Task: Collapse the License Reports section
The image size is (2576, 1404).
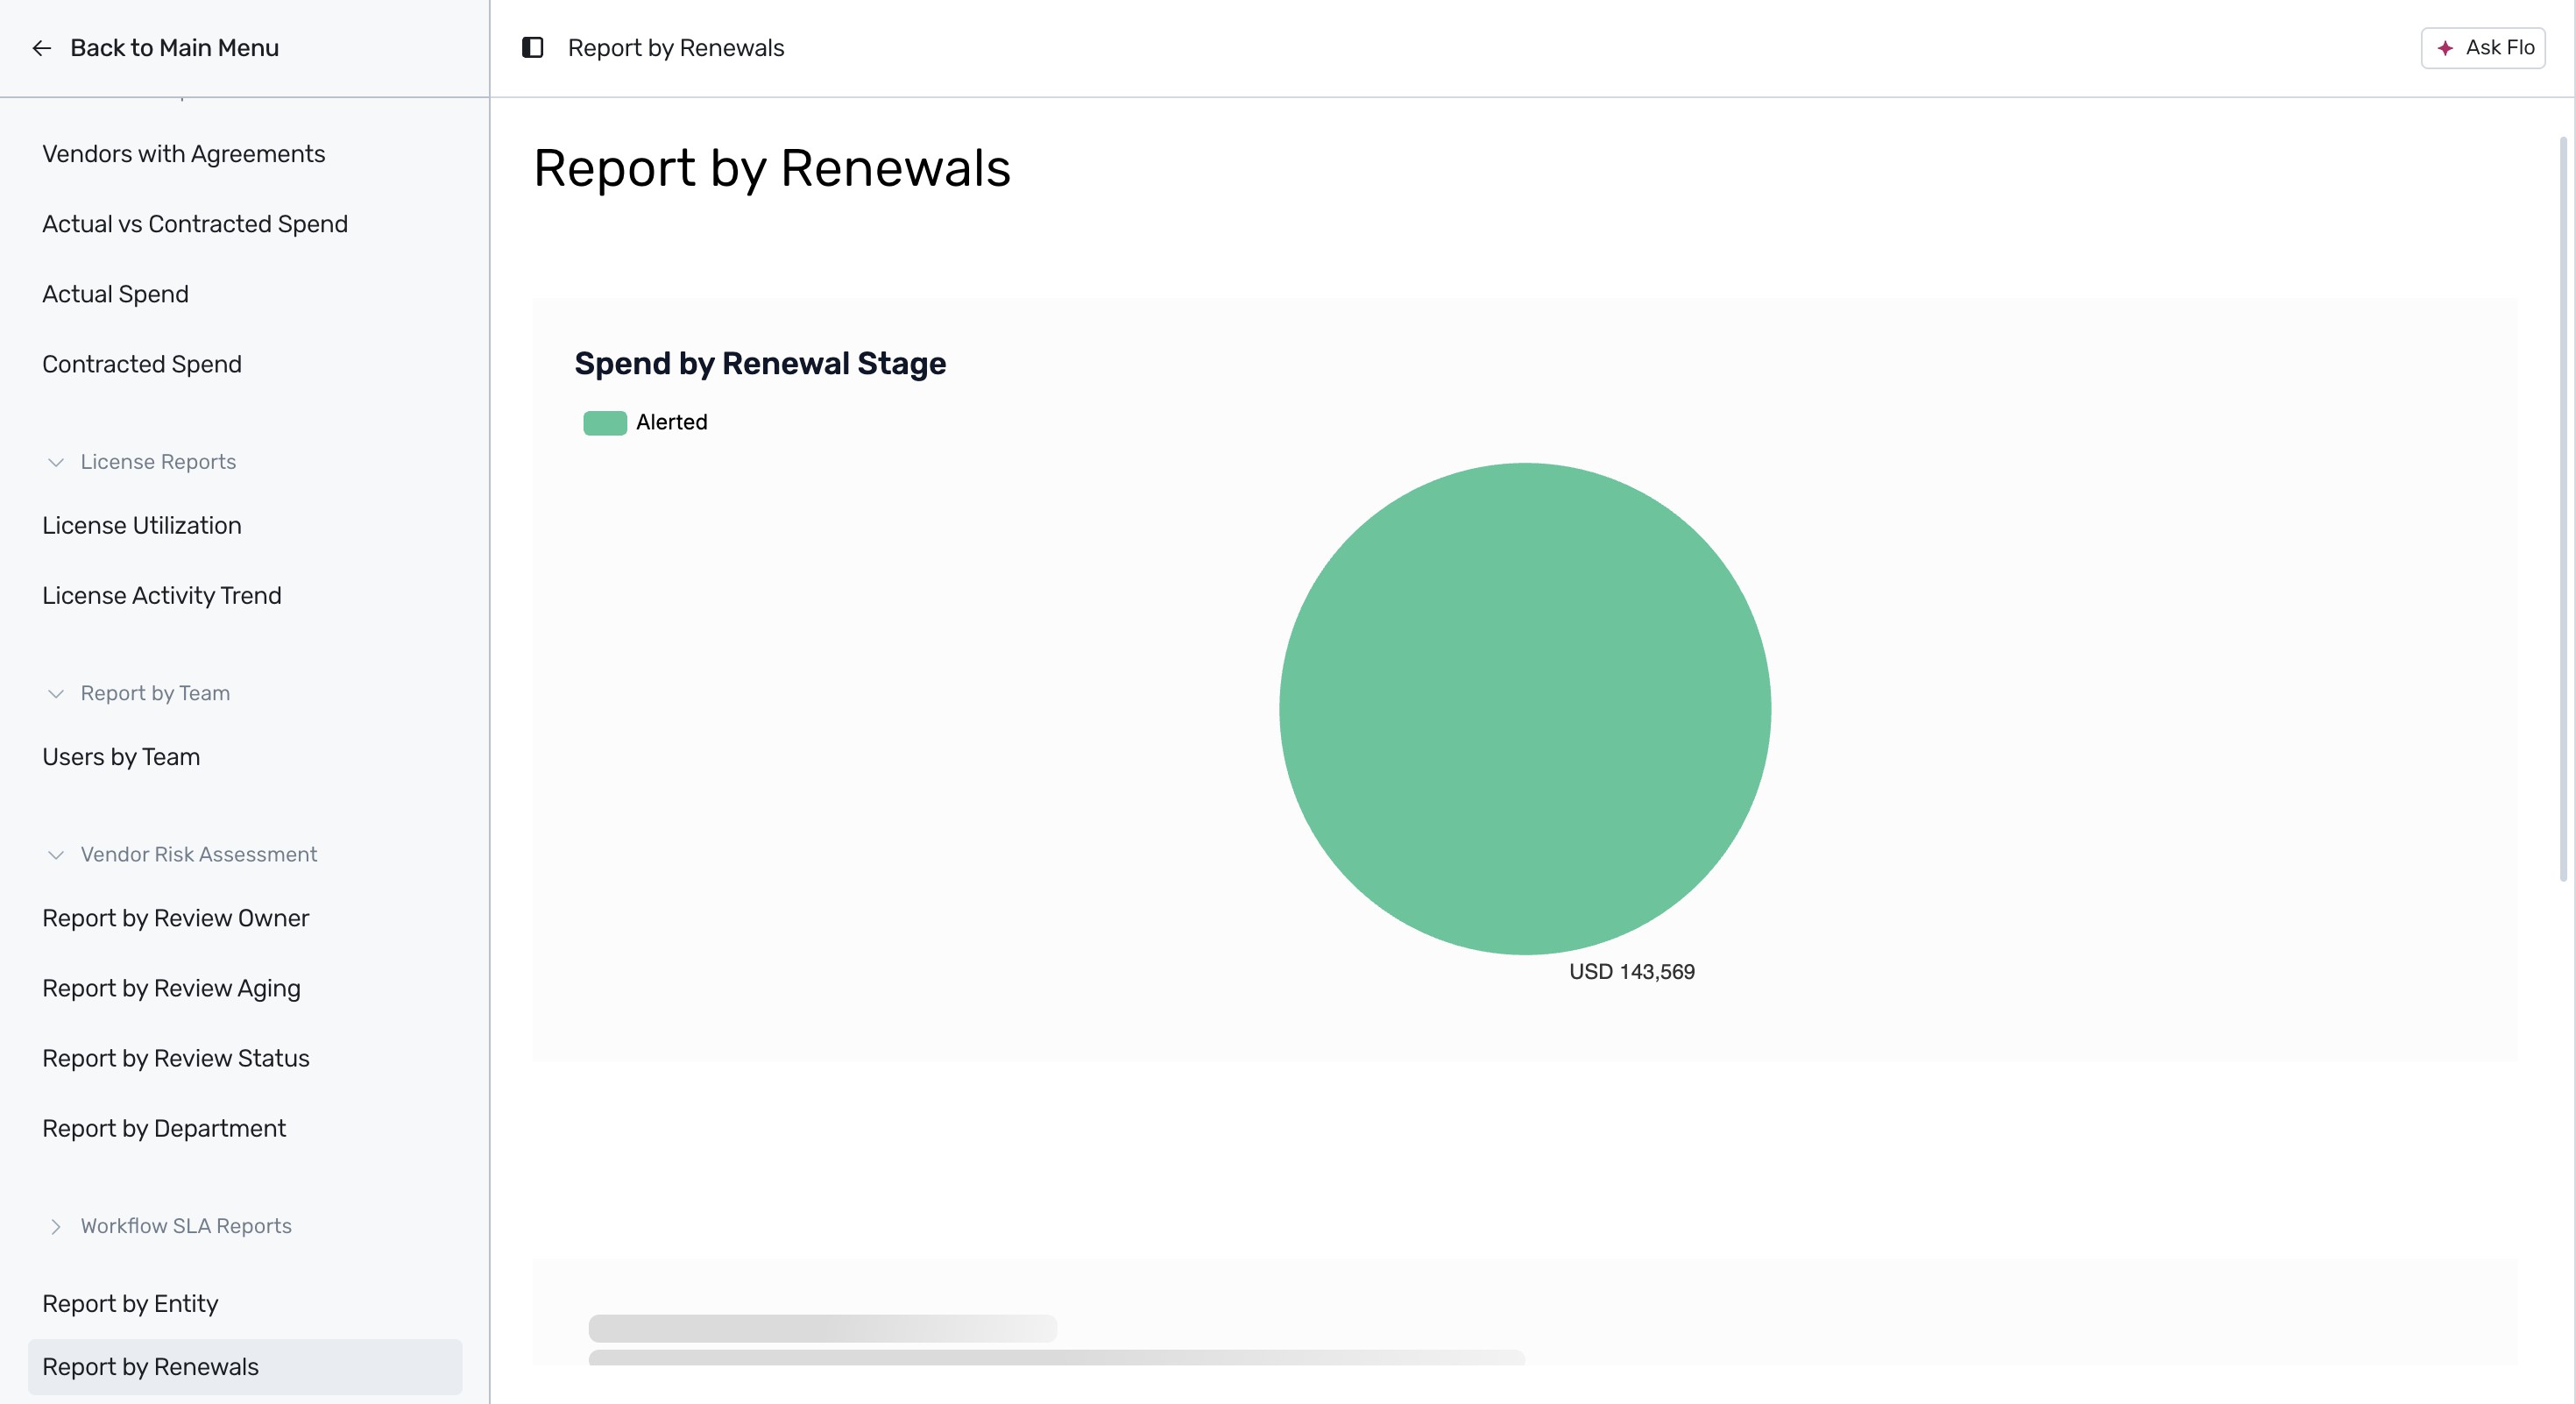Action: click(x=158, y=462)
